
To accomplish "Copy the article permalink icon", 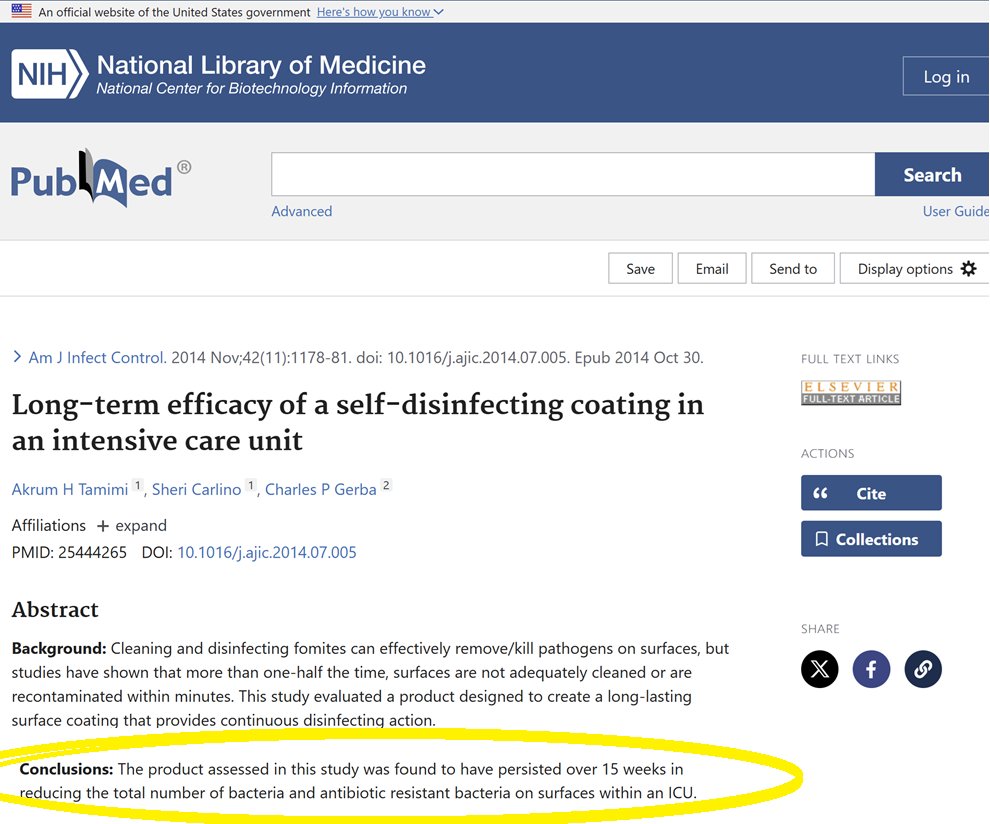I will [923, 669].
